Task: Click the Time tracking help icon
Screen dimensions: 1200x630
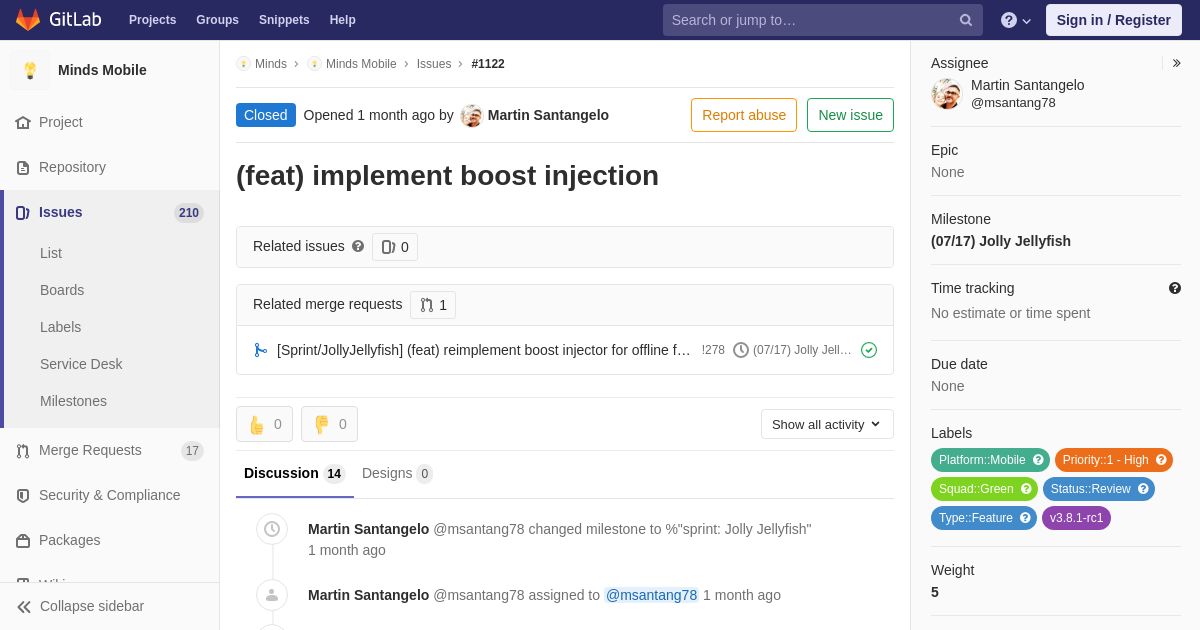Action: pos(1175,288)
